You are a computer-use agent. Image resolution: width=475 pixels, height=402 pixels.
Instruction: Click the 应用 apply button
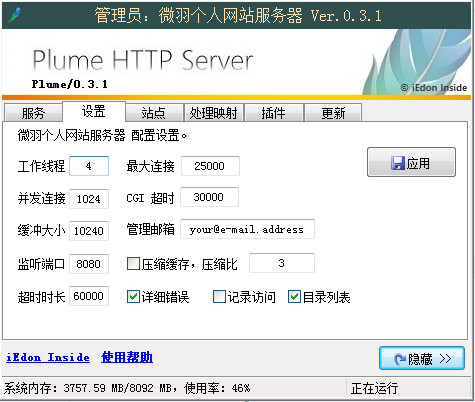click(x=411, y=162)
